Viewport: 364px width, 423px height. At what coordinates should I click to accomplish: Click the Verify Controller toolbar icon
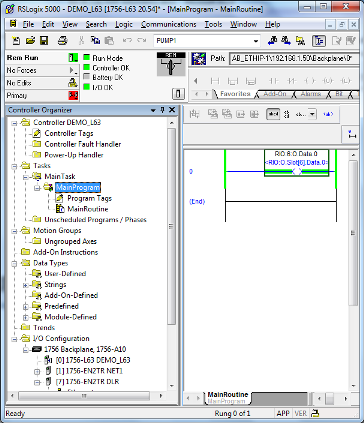(x=351, y=41)
